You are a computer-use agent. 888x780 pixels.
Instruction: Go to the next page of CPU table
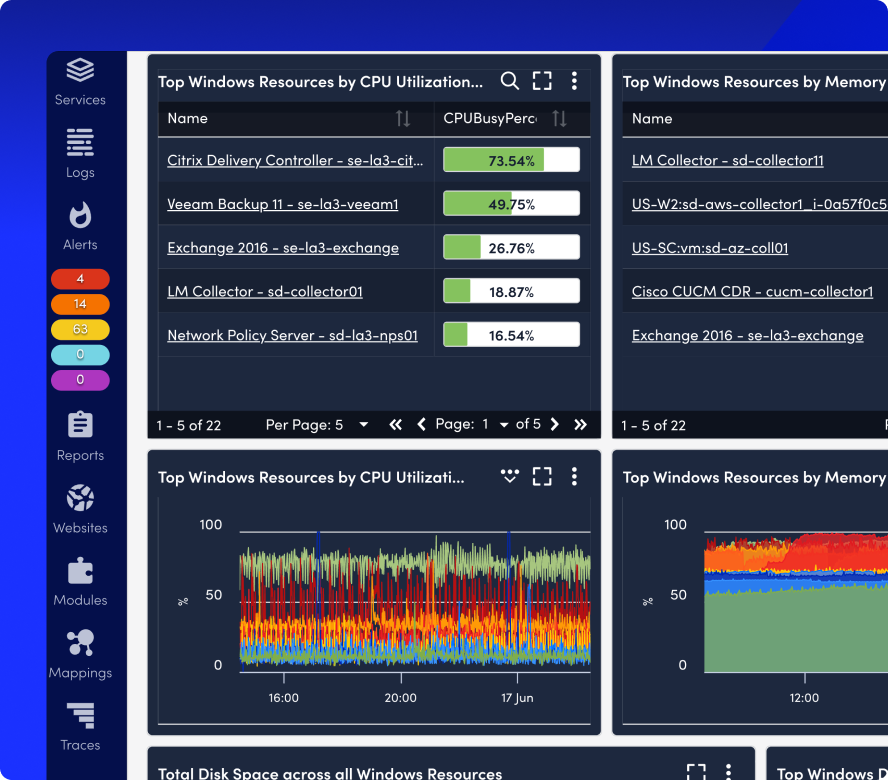[555, 424]
